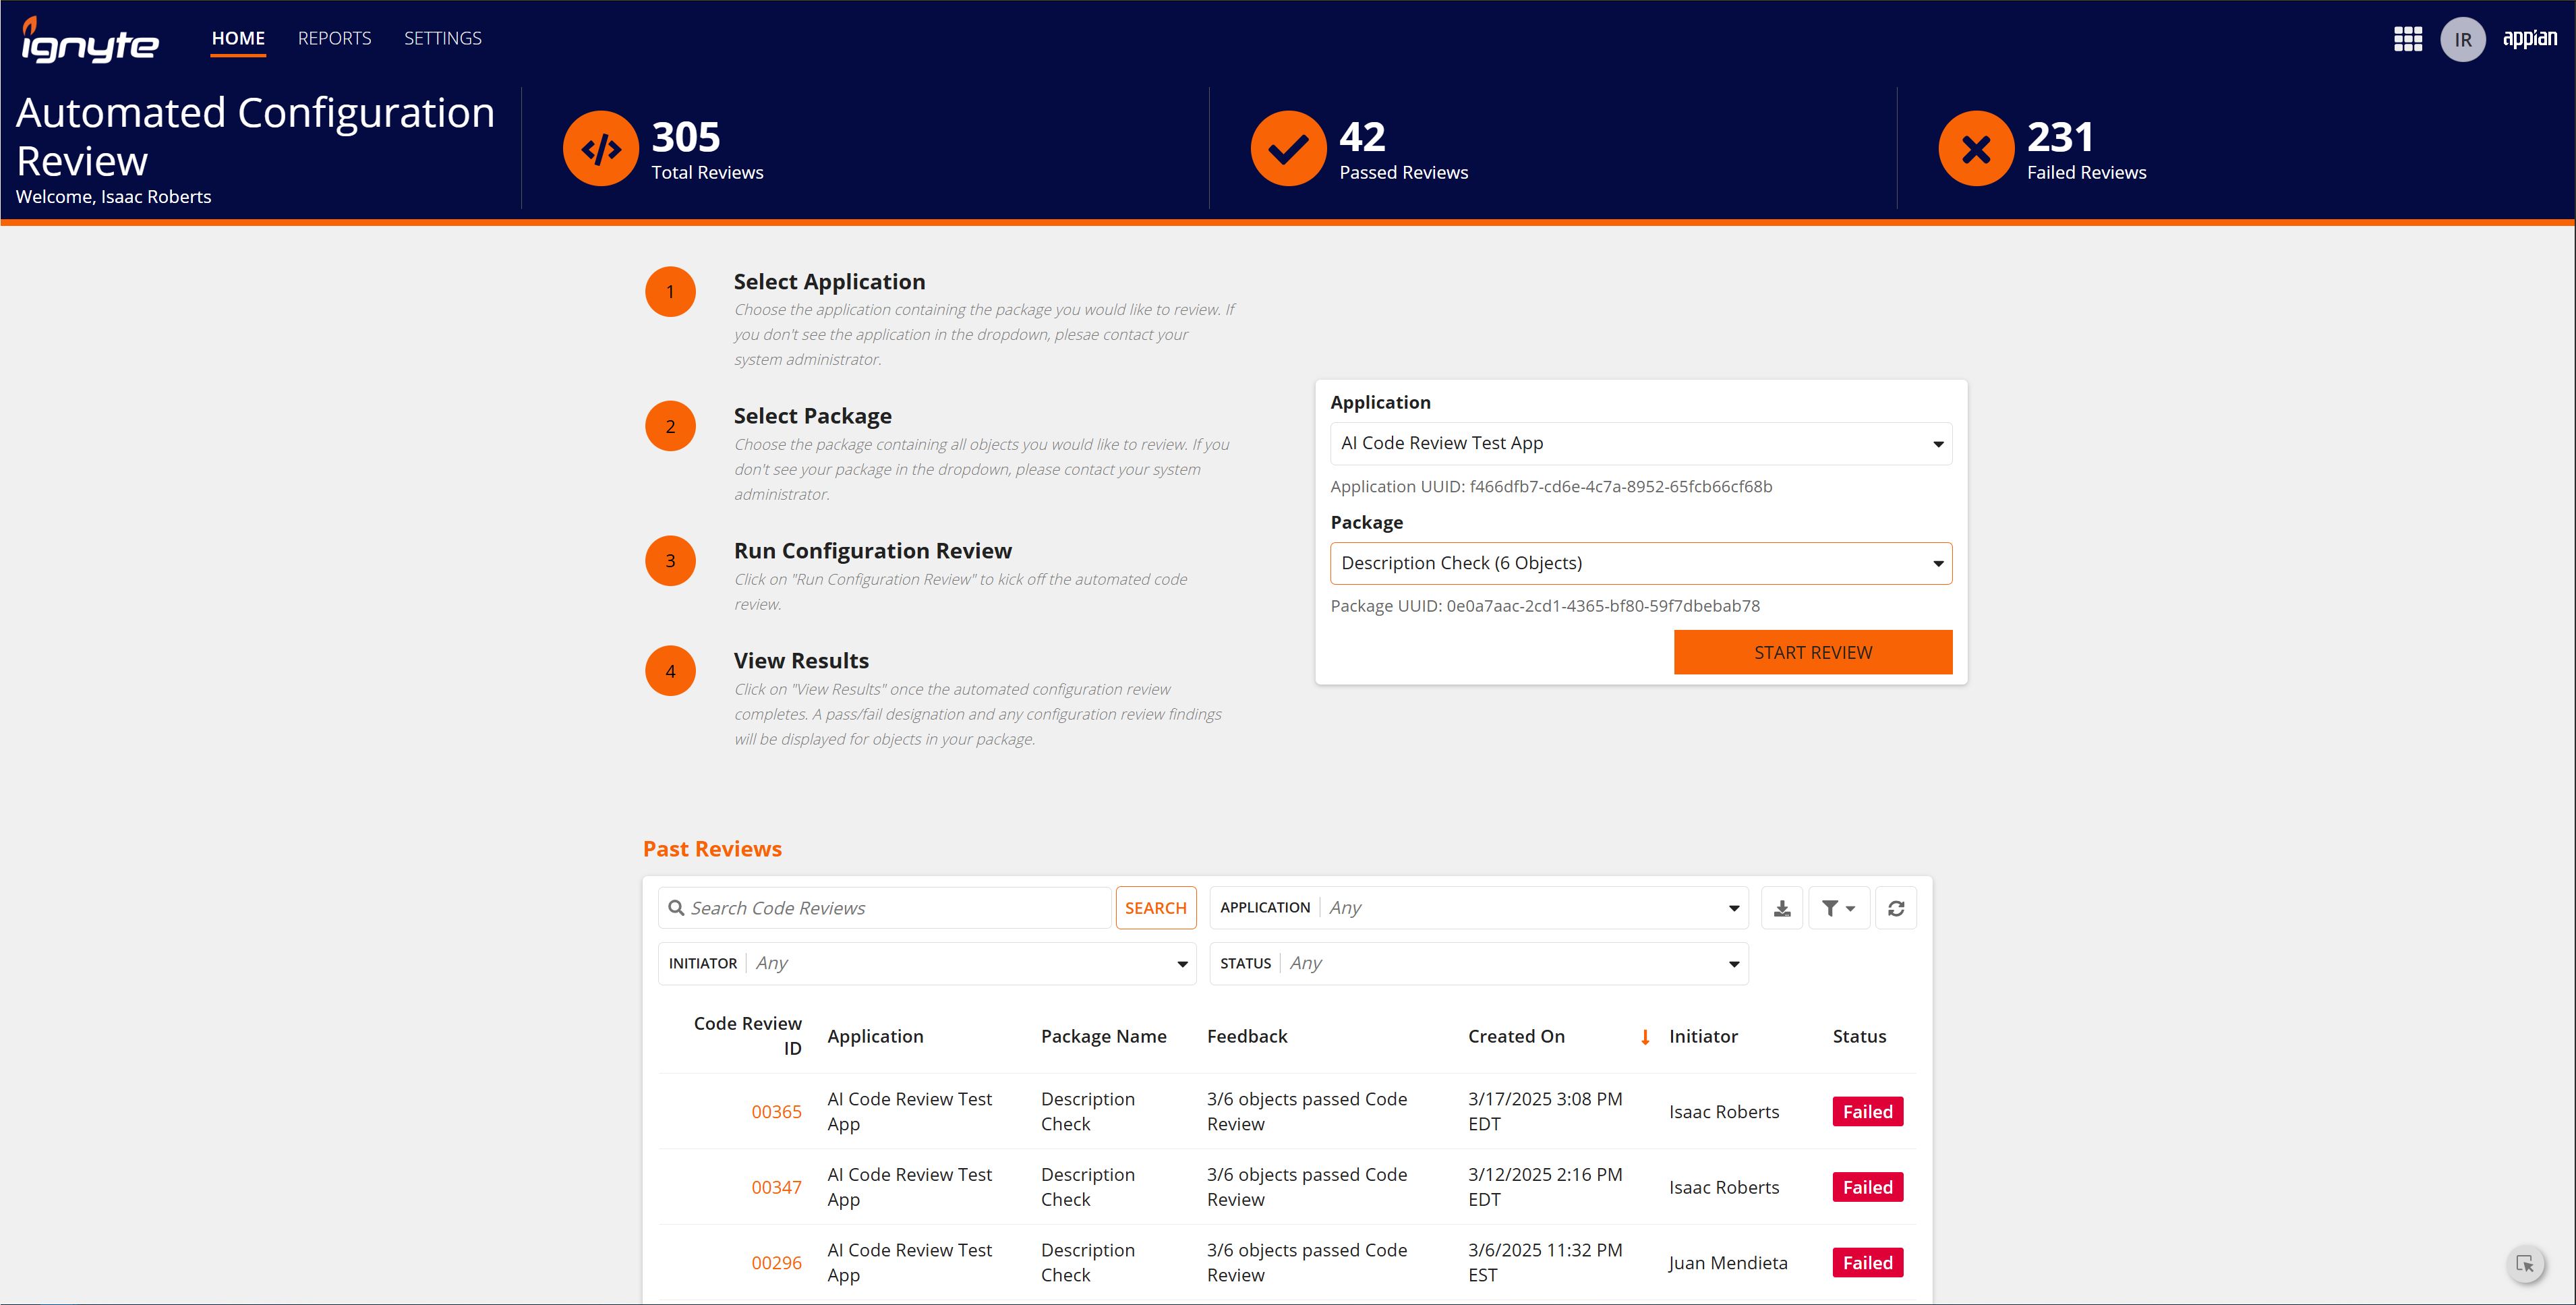Image resolution: width=2576 pixels, height=1305 pixels.
Task: Sort by Created On column header
Action: tap(1516, 1036)
